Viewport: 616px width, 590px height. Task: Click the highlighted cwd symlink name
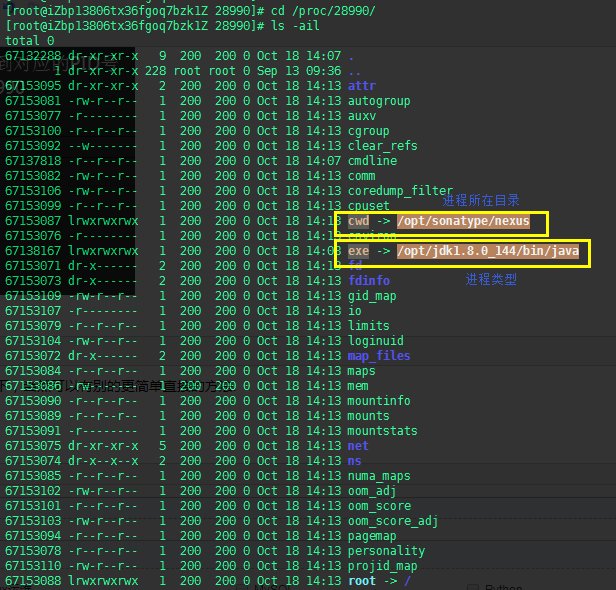click(358, 221)
